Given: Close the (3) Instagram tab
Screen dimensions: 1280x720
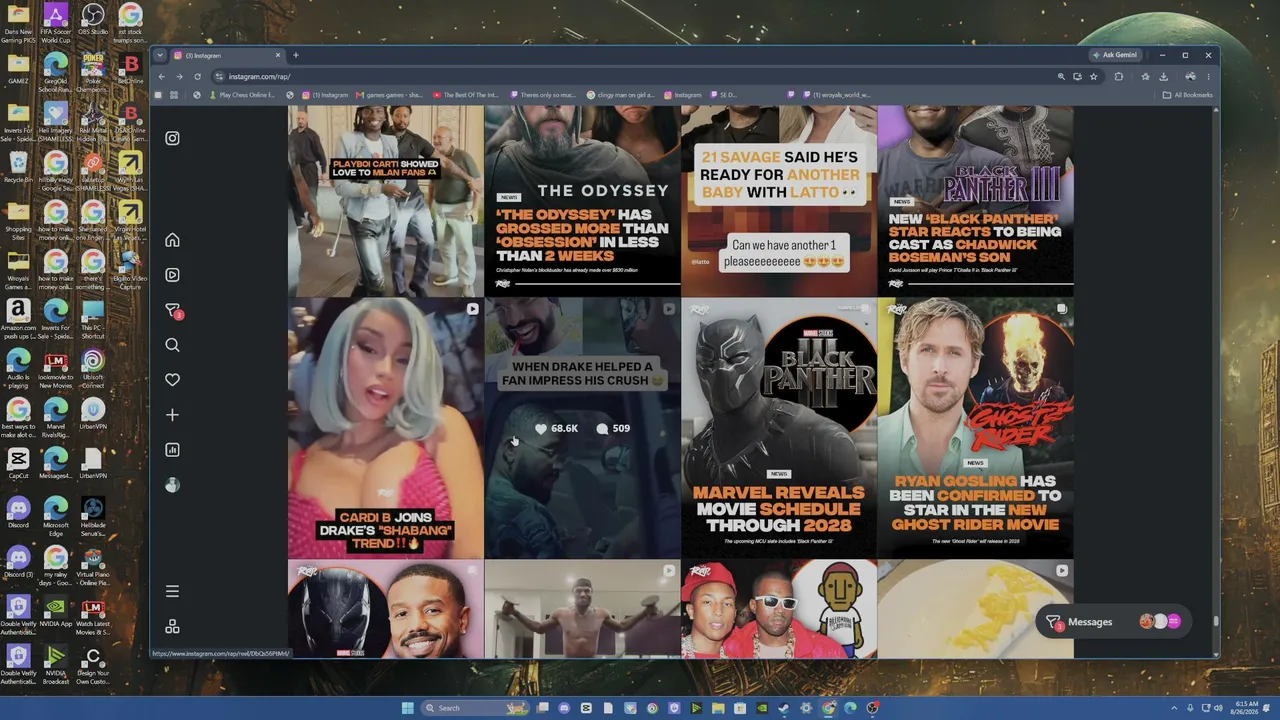Looking at the screenshot, I should [x=278, y=55].
